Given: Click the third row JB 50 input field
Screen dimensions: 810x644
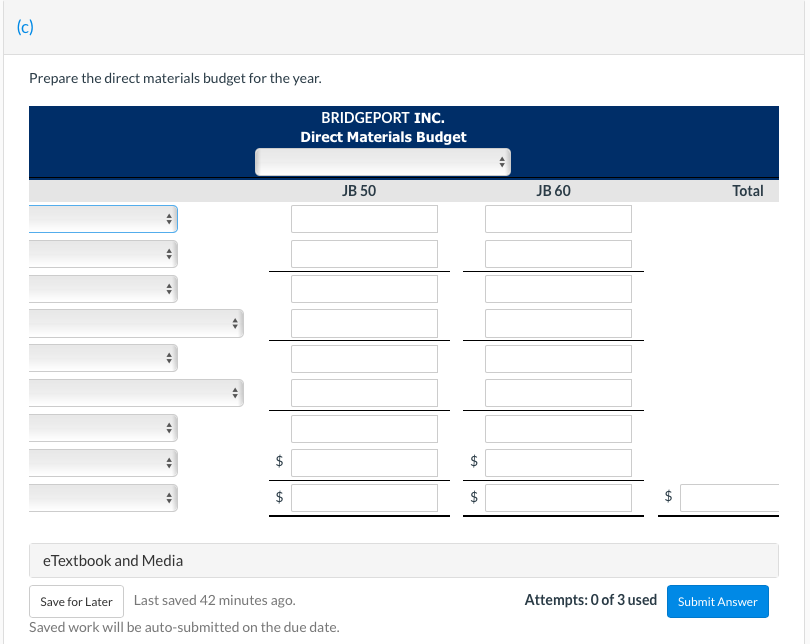Looking at the screenshot, I should coord(364,289).
